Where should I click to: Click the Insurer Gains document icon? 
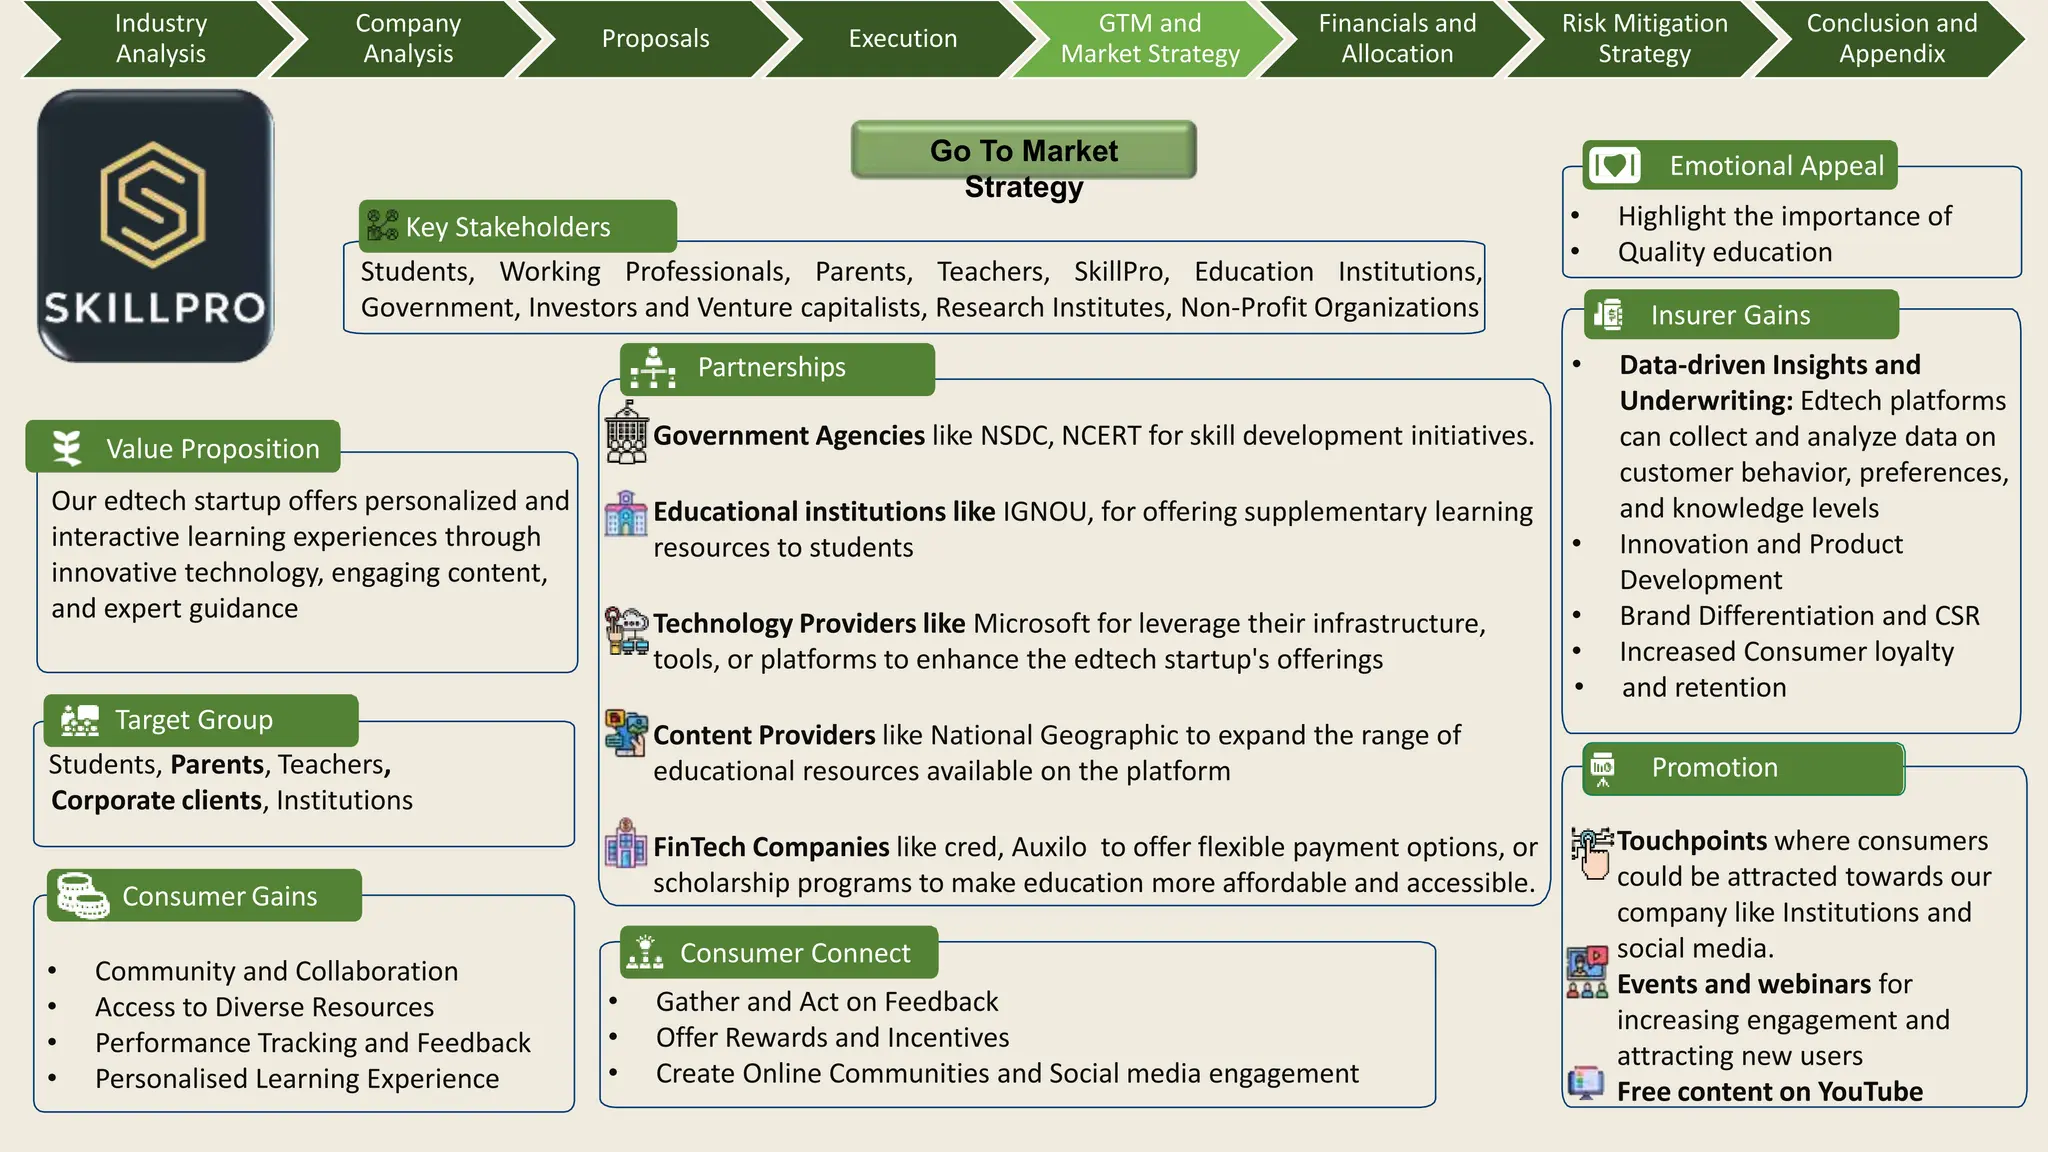[x=1609, y=315]
